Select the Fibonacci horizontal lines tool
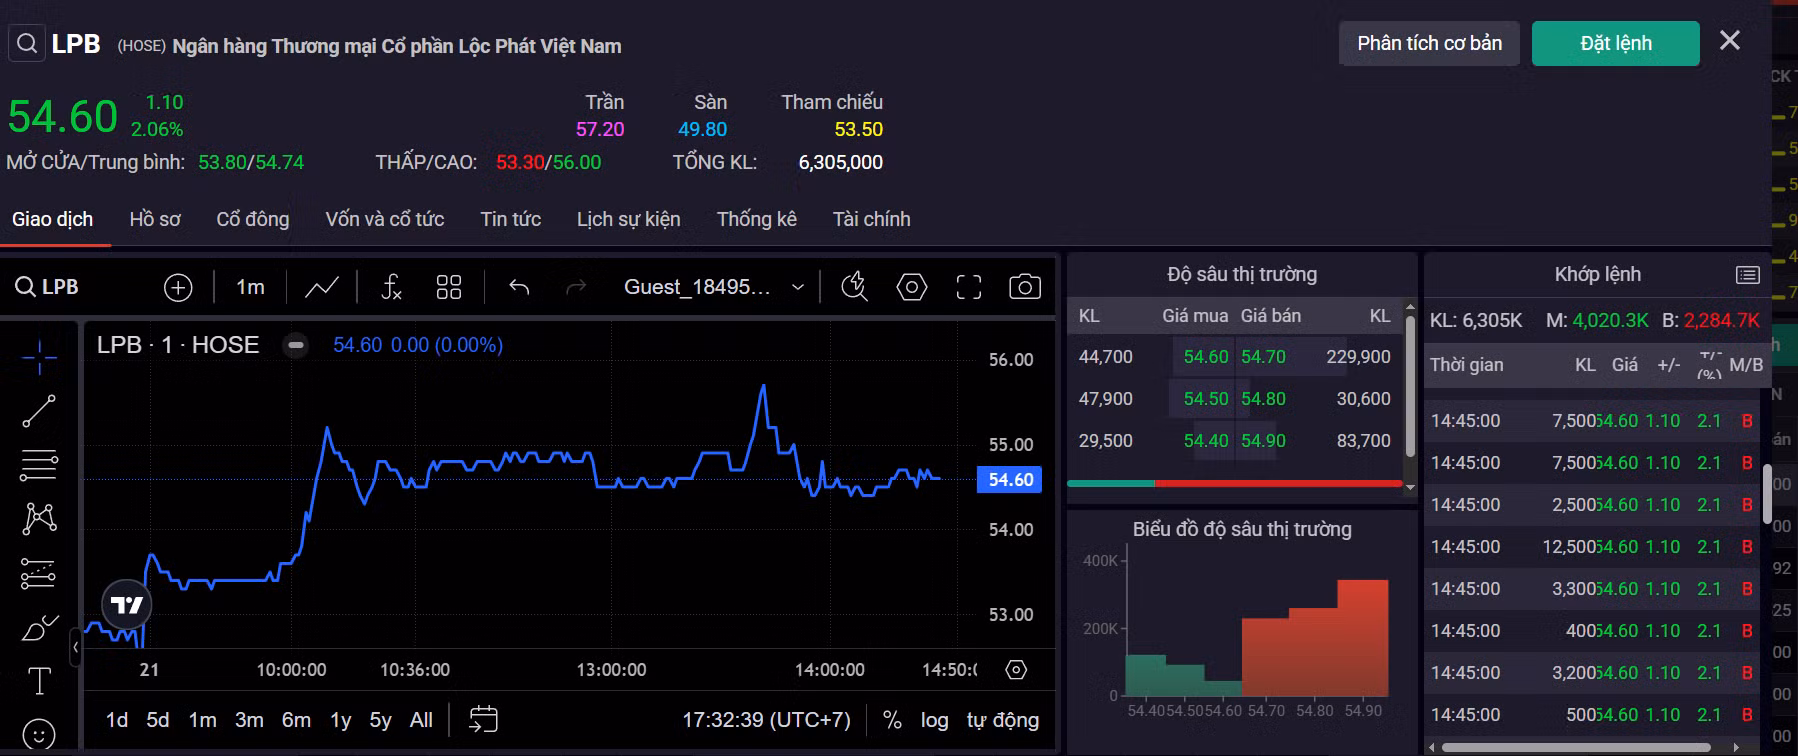The height and width of the screenshot is (756, 1798). (x=39, y=465)
